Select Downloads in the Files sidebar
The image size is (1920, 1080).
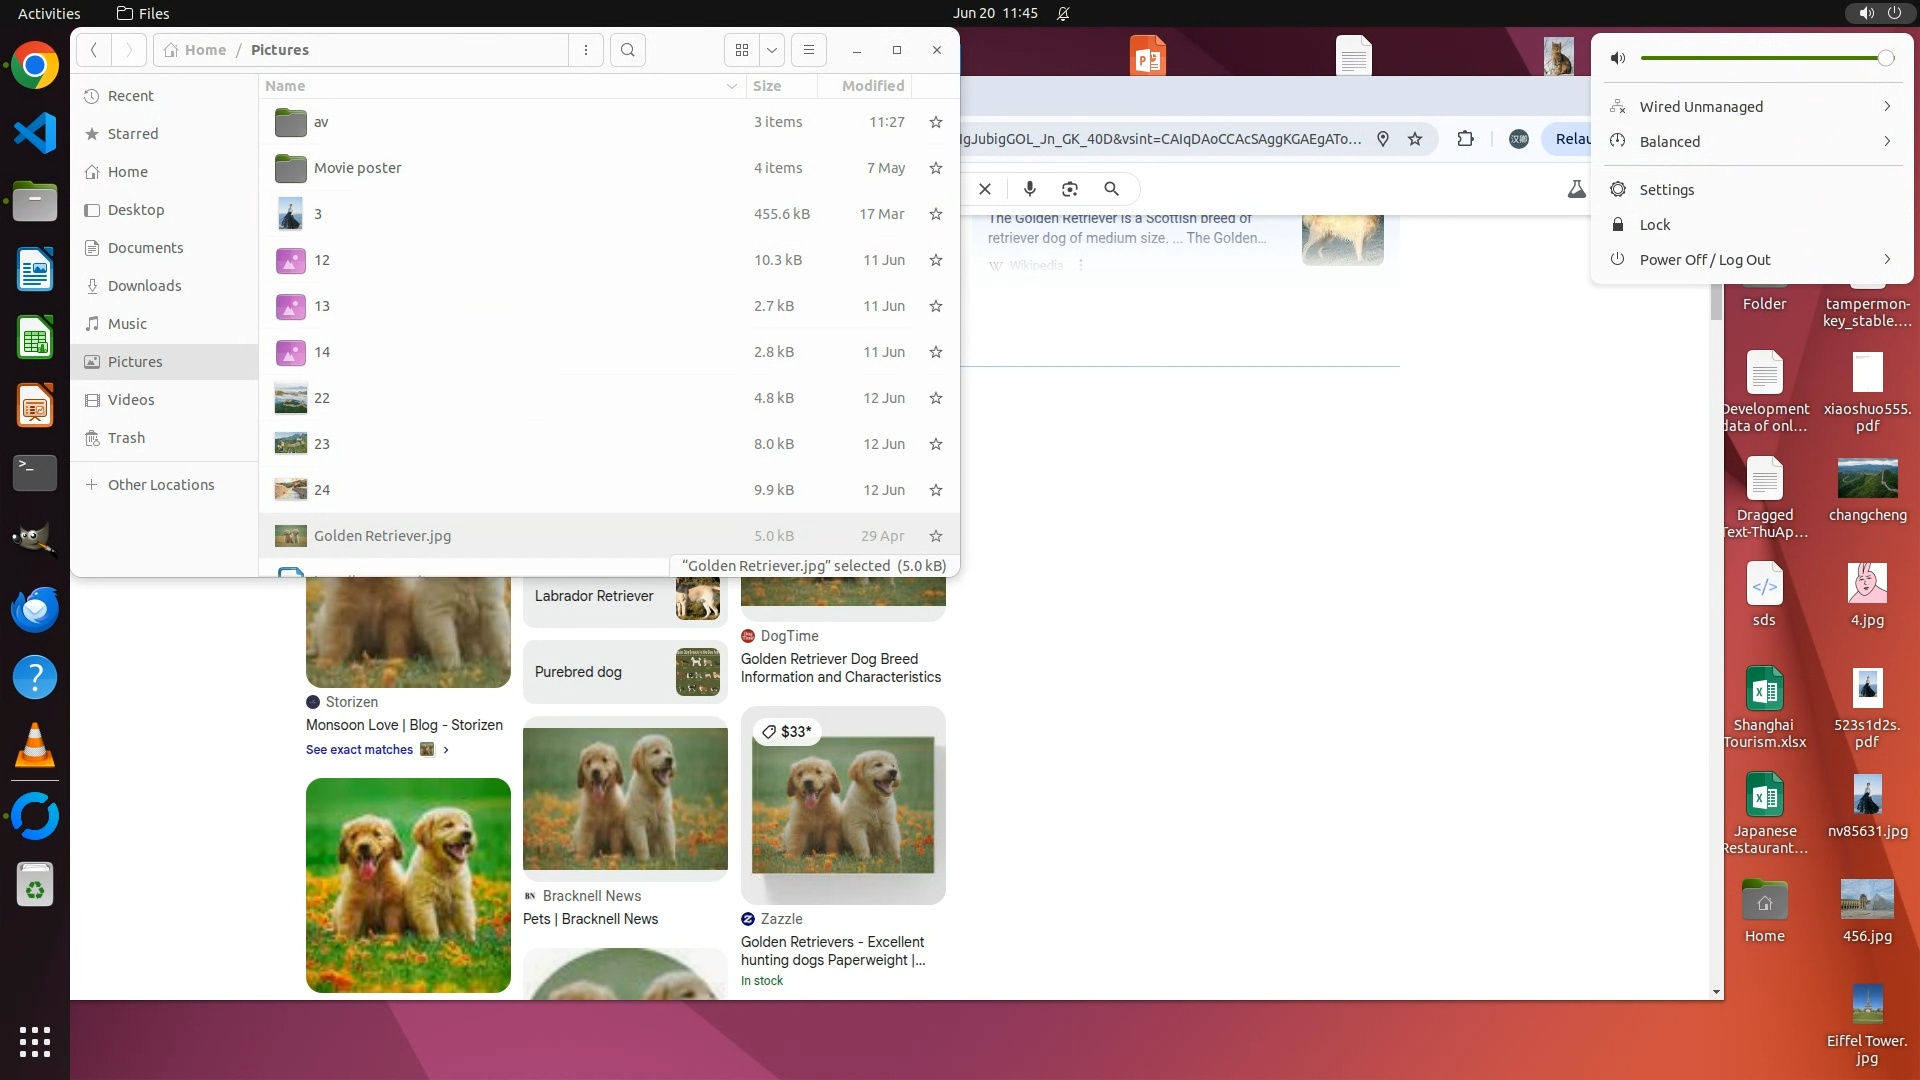[x=144, y=286]
